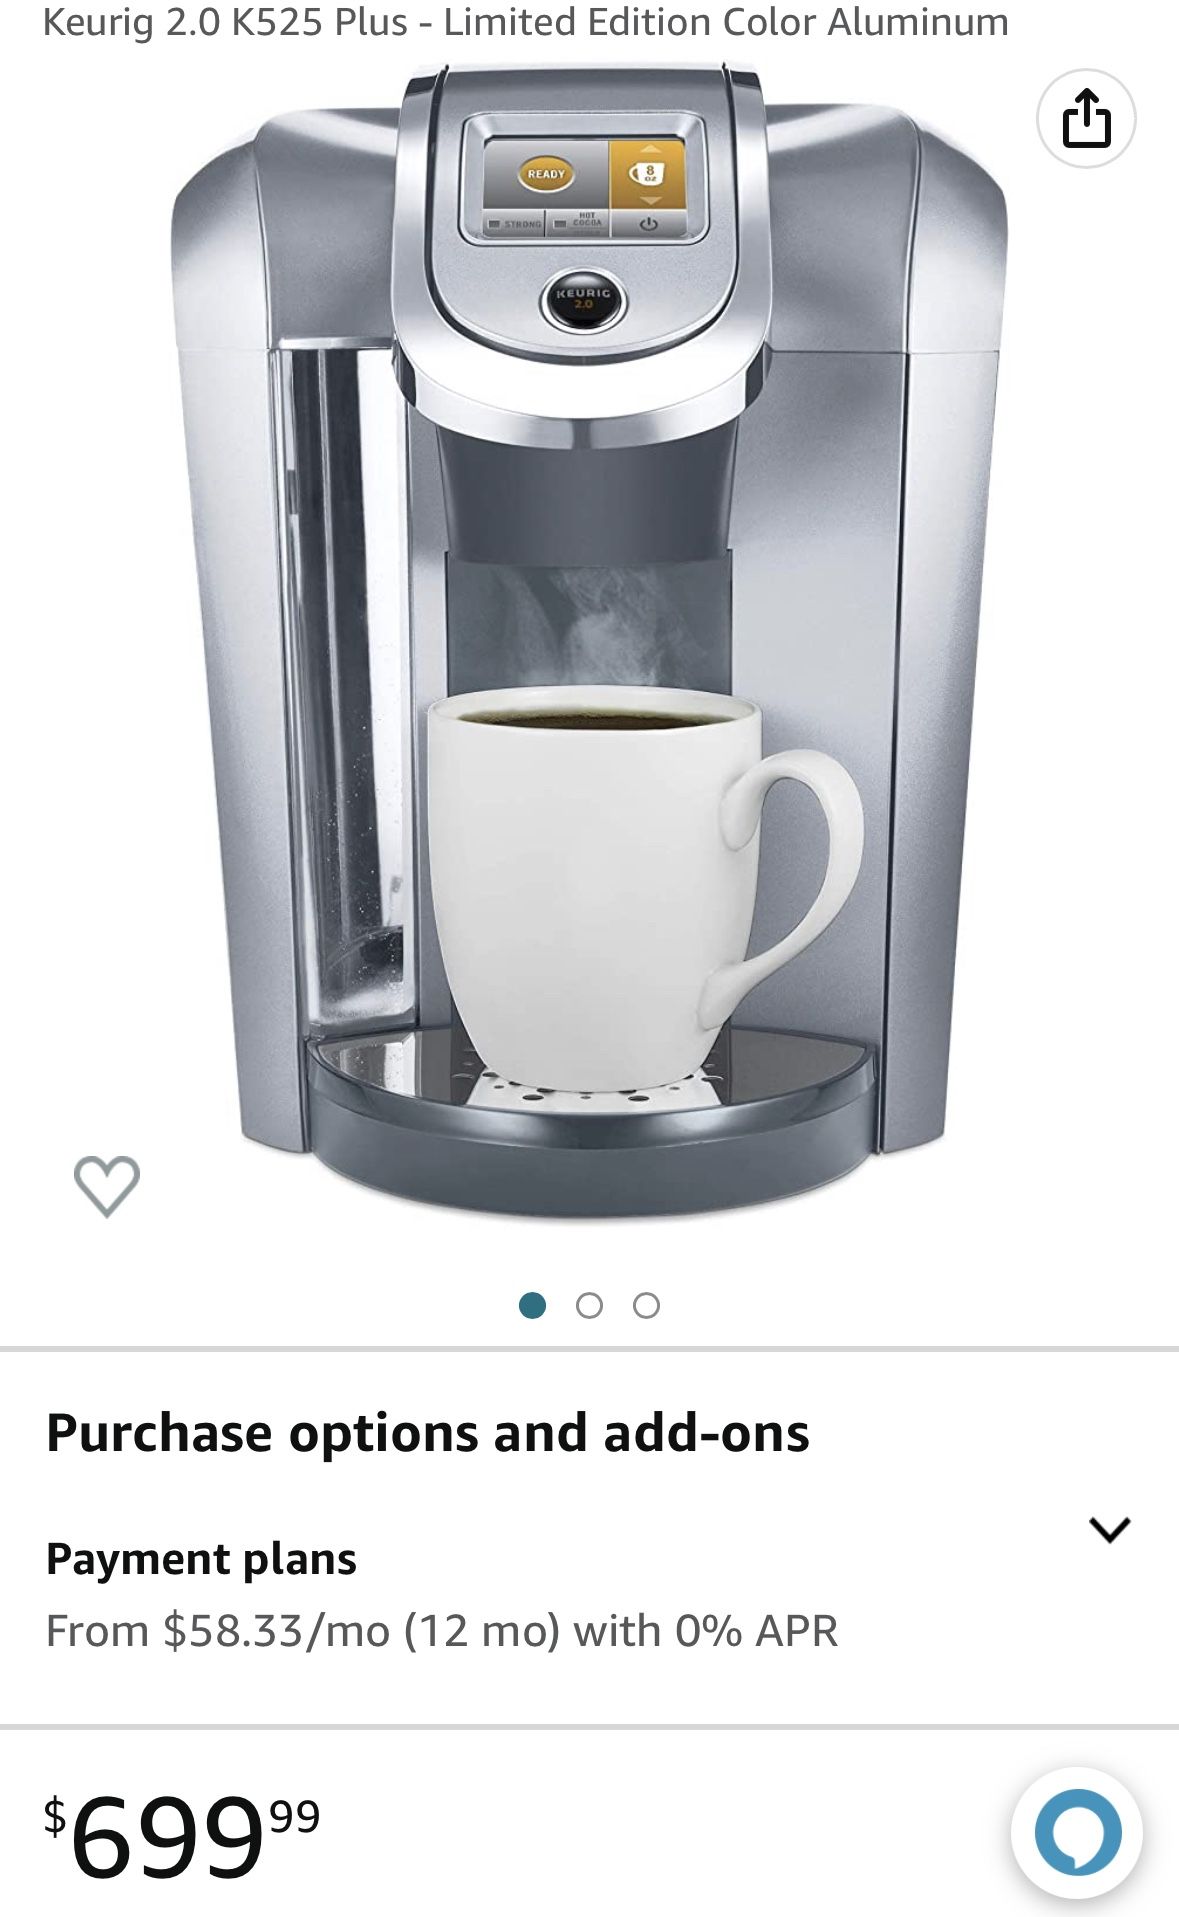Click the Purchase options and add-ons heading
This screenshot has height=1917, width=1179.
(428, 1432)
